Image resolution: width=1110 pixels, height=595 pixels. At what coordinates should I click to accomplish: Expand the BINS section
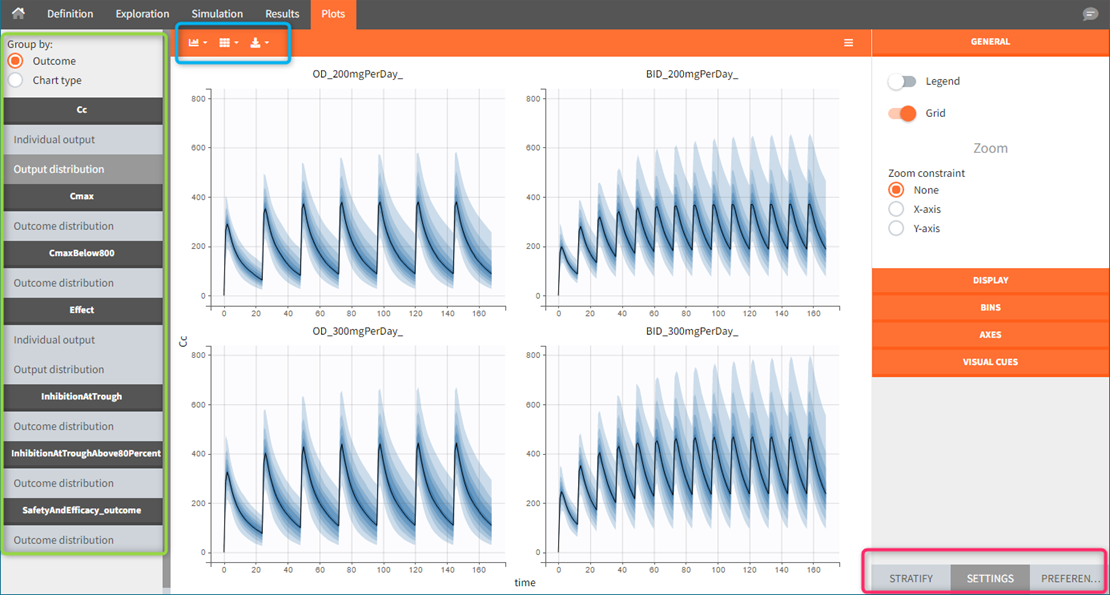click(990, 307)
